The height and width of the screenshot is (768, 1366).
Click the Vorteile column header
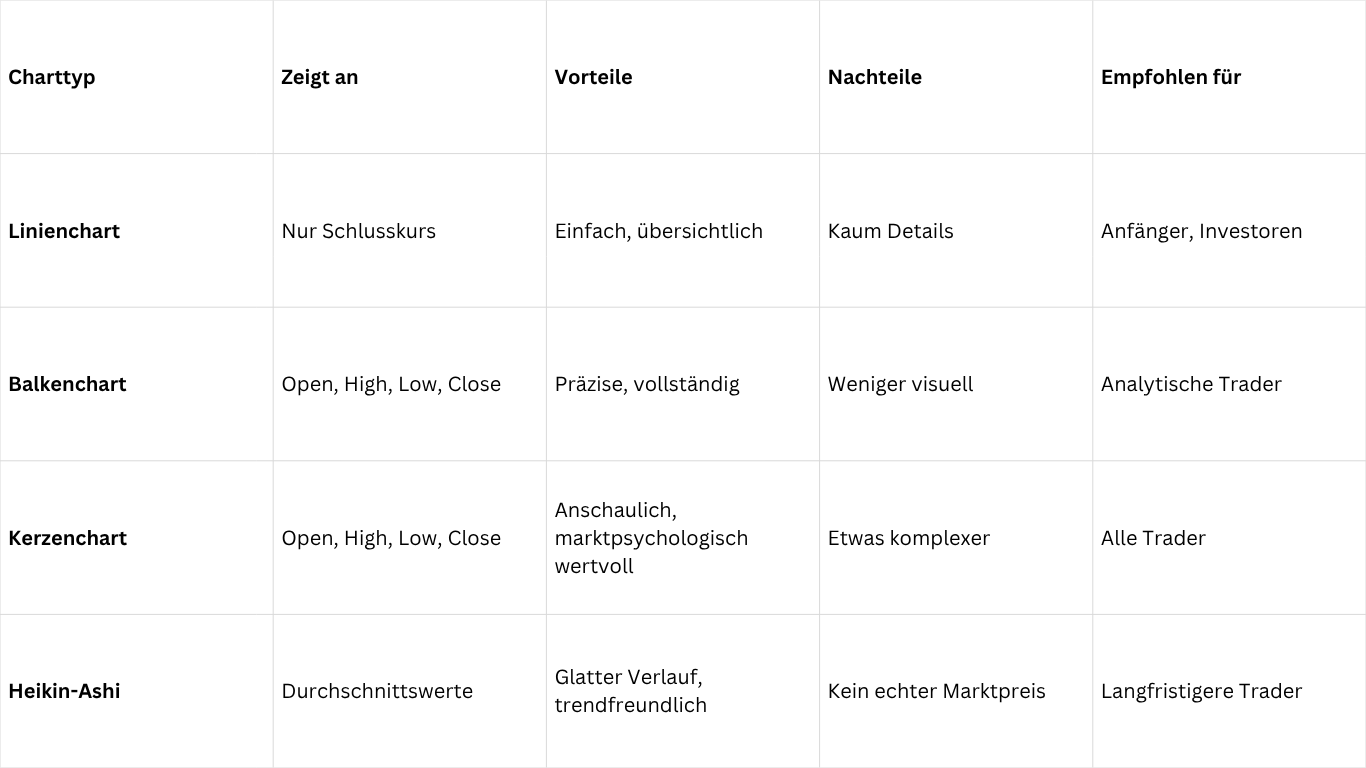(593, 77)
